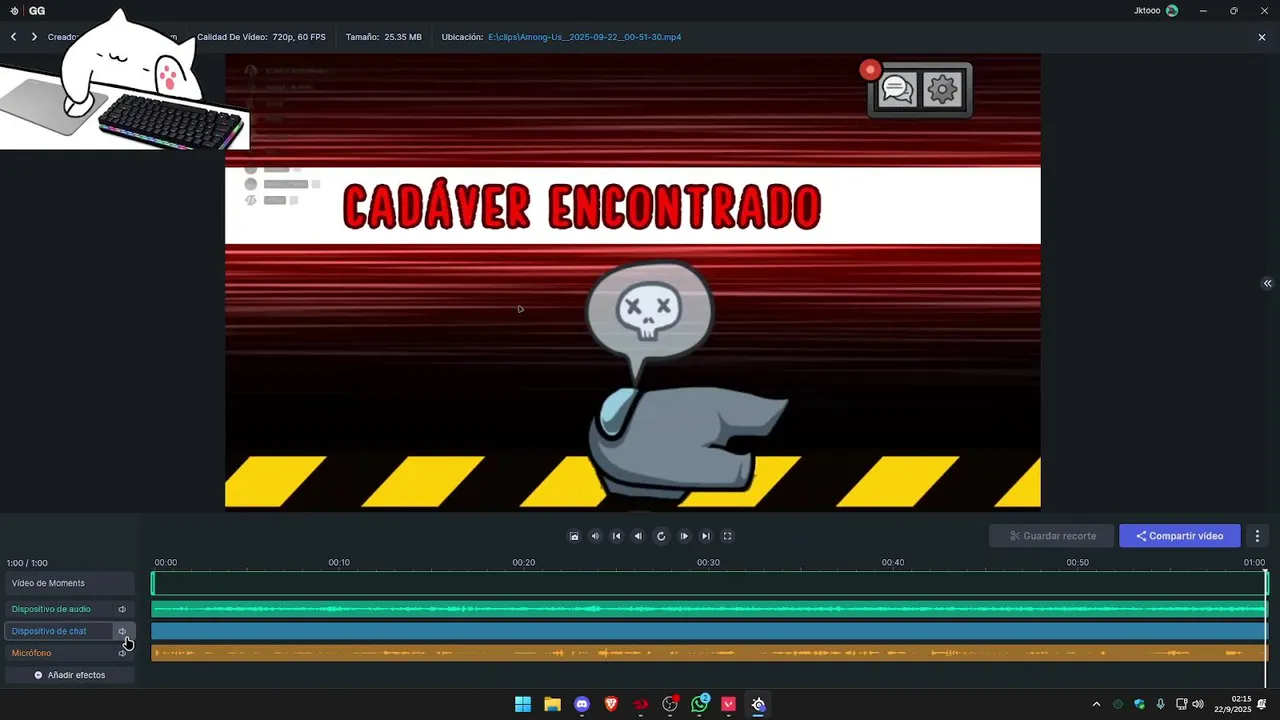
Task: Click the 00:10 mark on the timeline ruler
Action: 339,563
